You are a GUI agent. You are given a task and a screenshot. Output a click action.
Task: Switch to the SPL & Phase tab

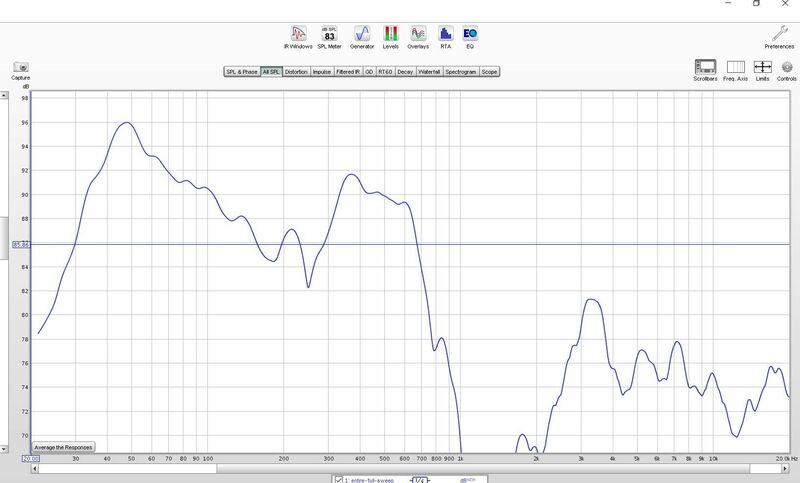pyautogui.click(x=242, y=72)
